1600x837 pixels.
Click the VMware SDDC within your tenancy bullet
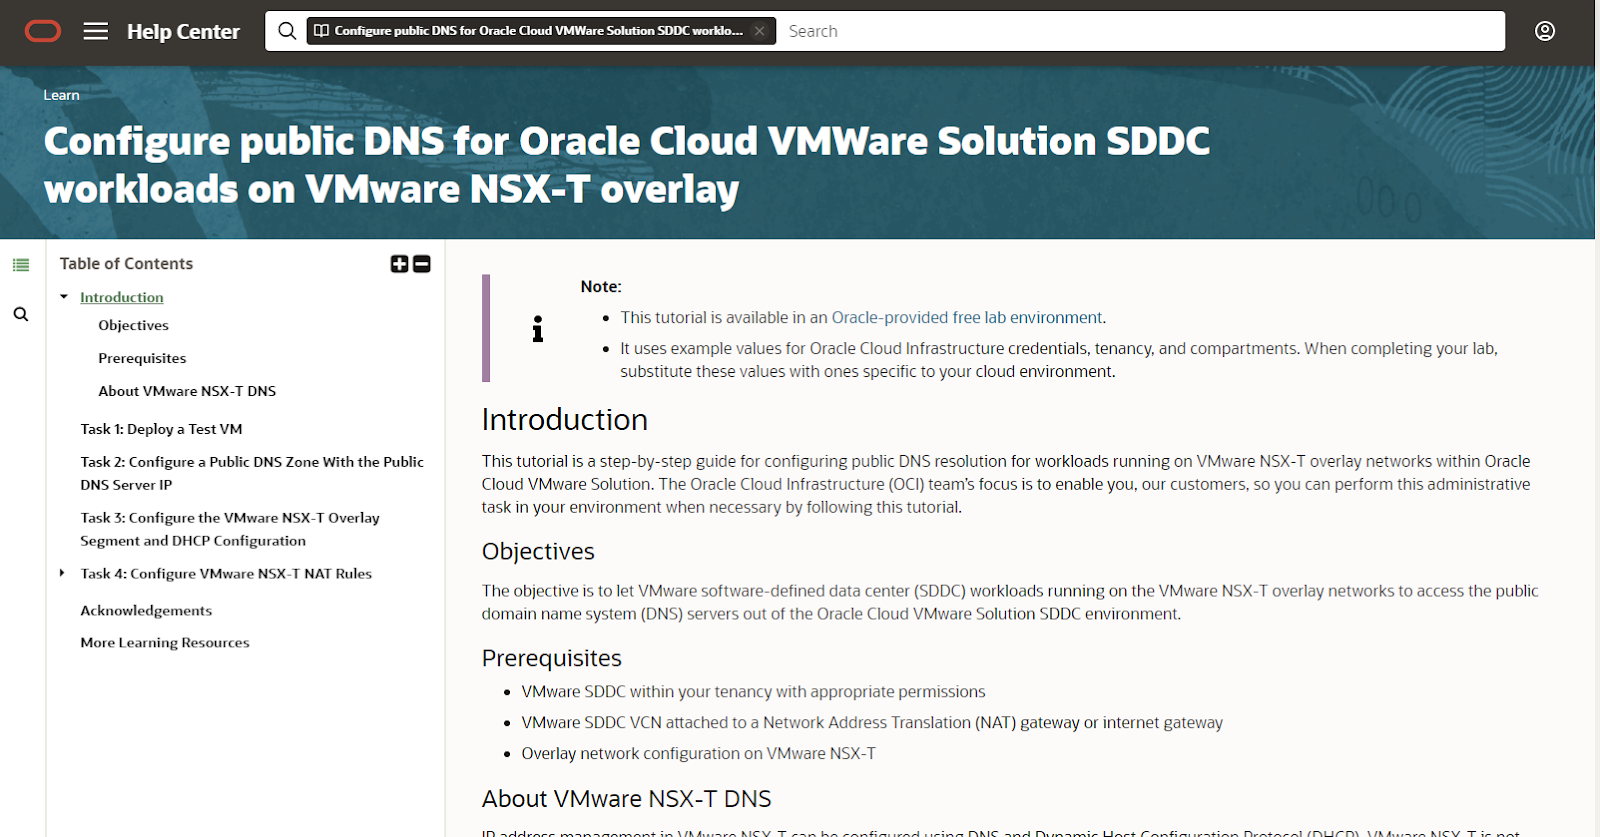(x=753, y=692)
